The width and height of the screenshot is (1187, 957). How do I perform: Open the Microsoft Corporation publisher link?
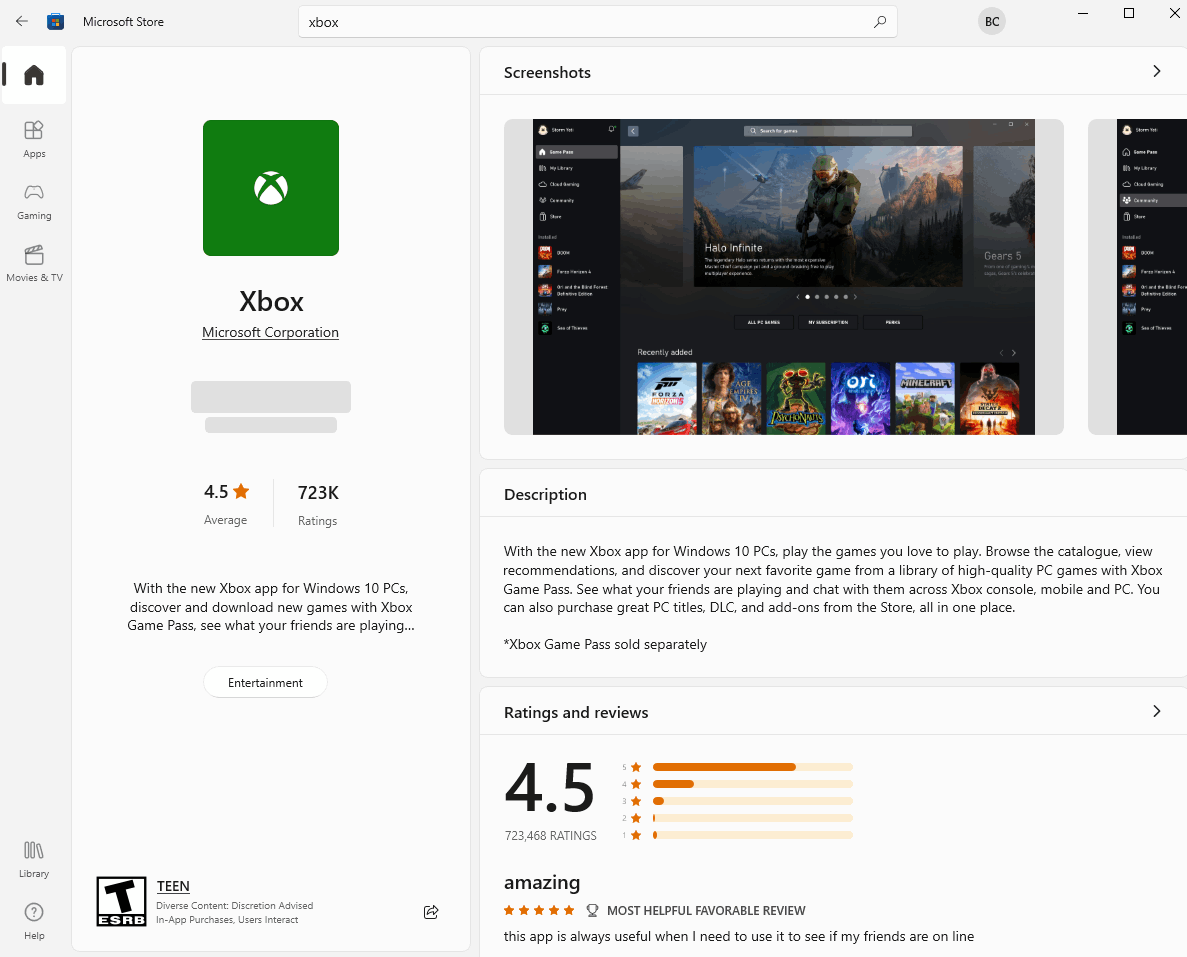tap(270, 332)
